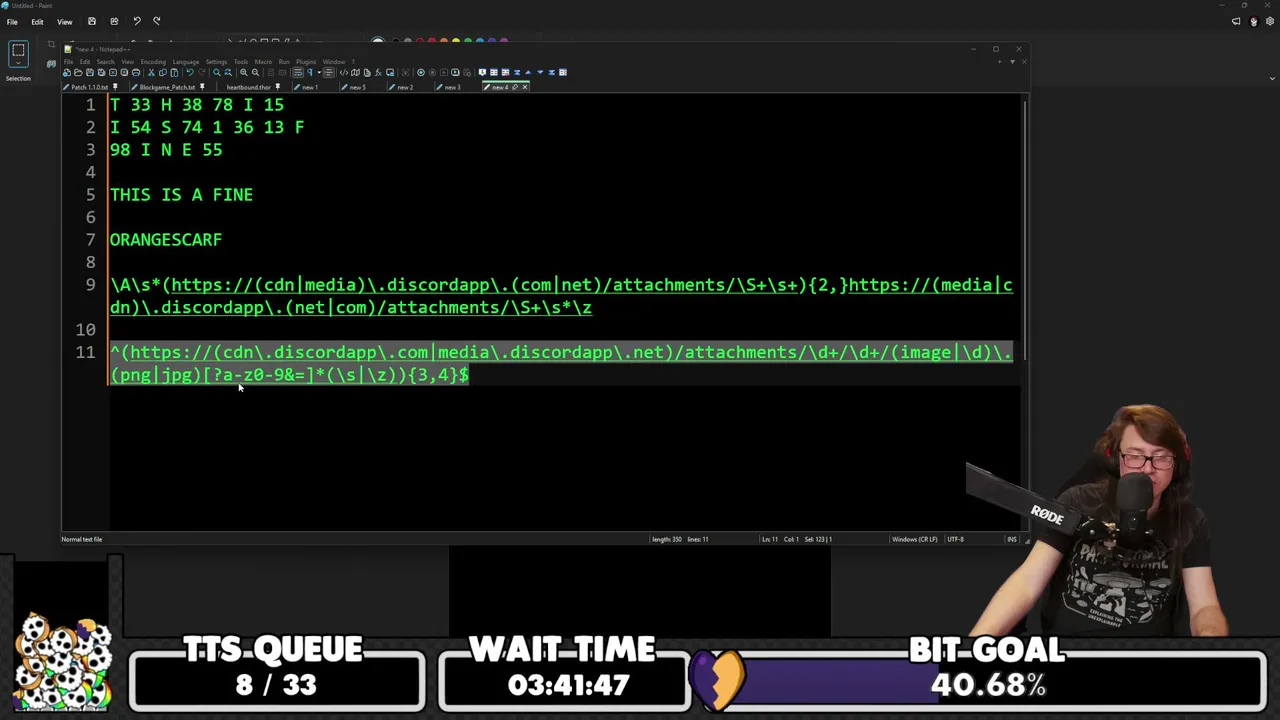The width and height of the screenshot is (1280, 720).
Task: Click the 'Normal text file' status label
Action: pos(82,539)
